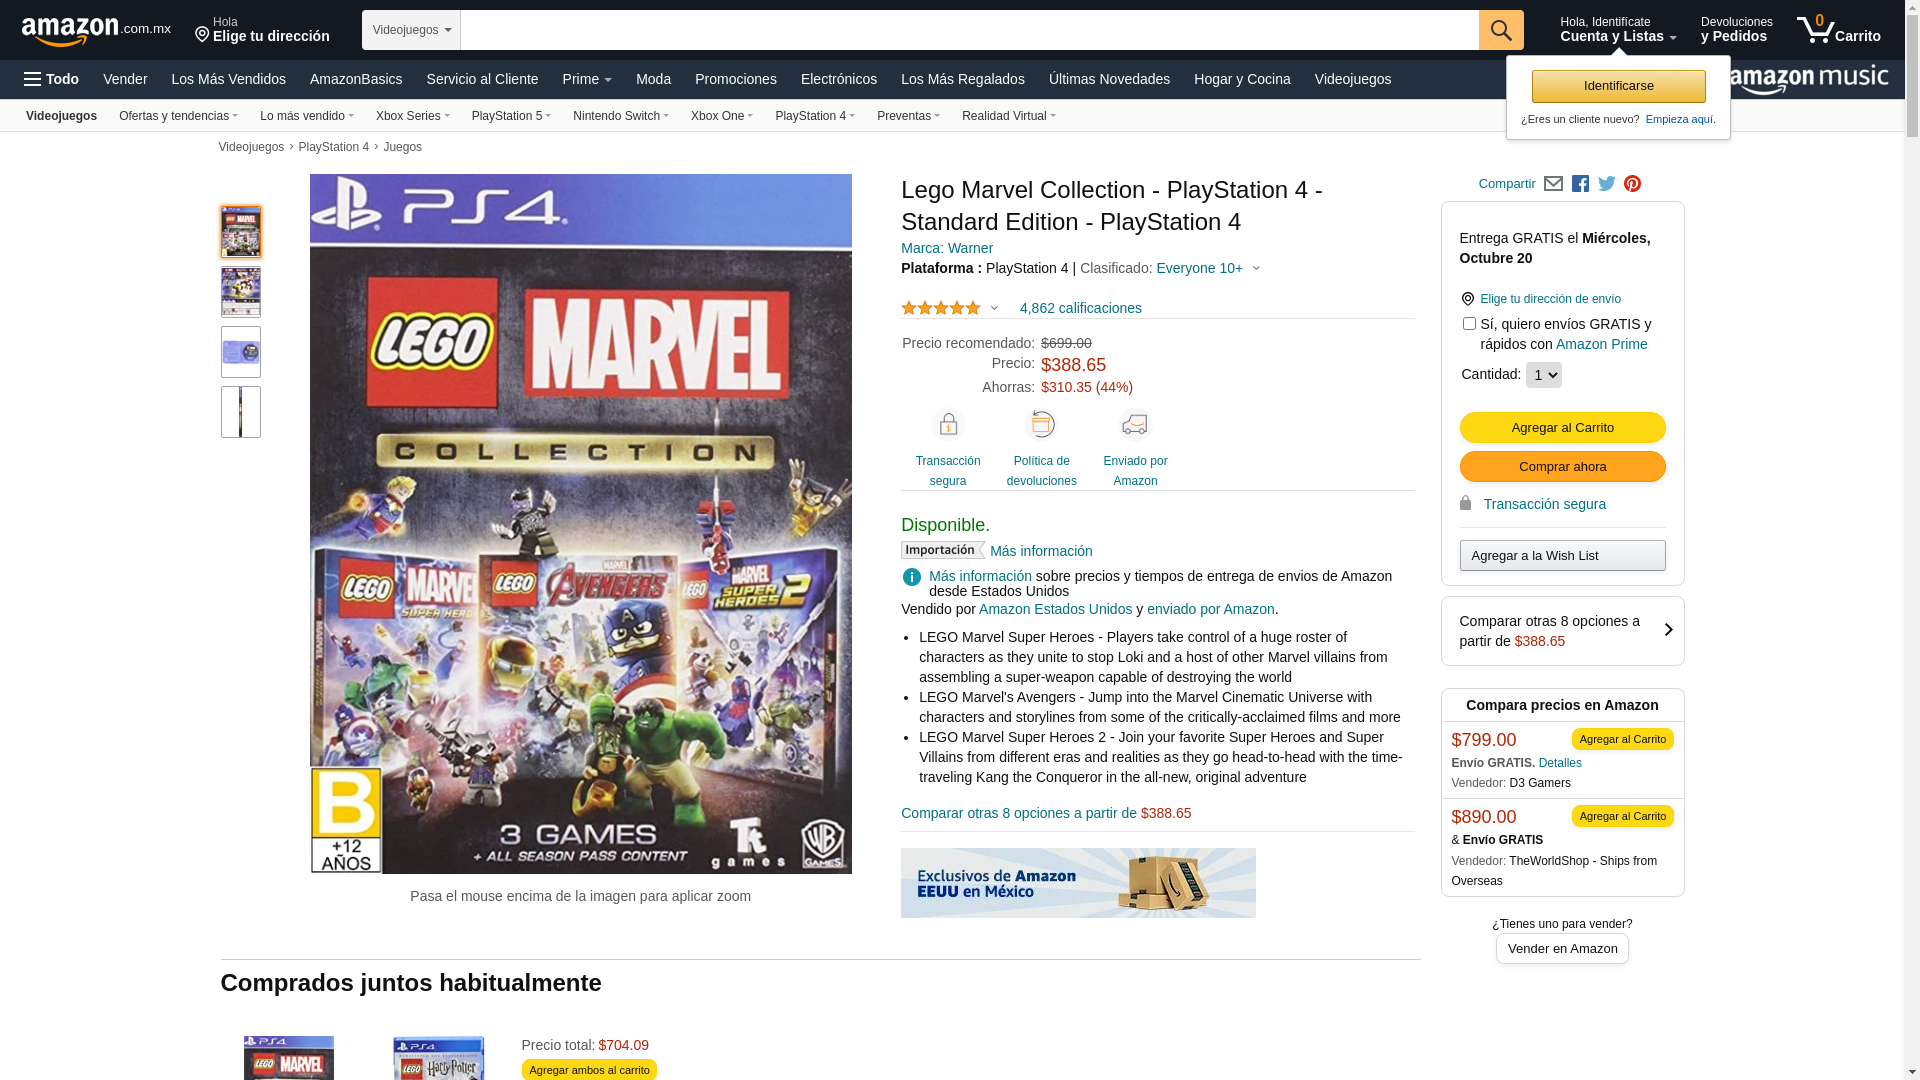Expand the PlayStation 5 submenu
1920x1080 pixels.
coord(511,116)
